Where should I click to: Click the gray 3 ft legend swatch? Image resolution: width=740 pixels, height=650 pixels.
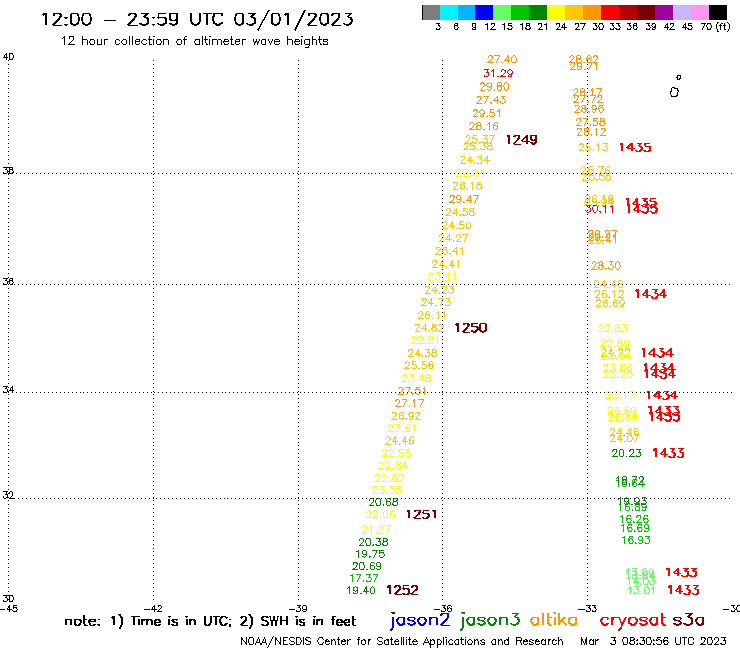pos(431,12)
